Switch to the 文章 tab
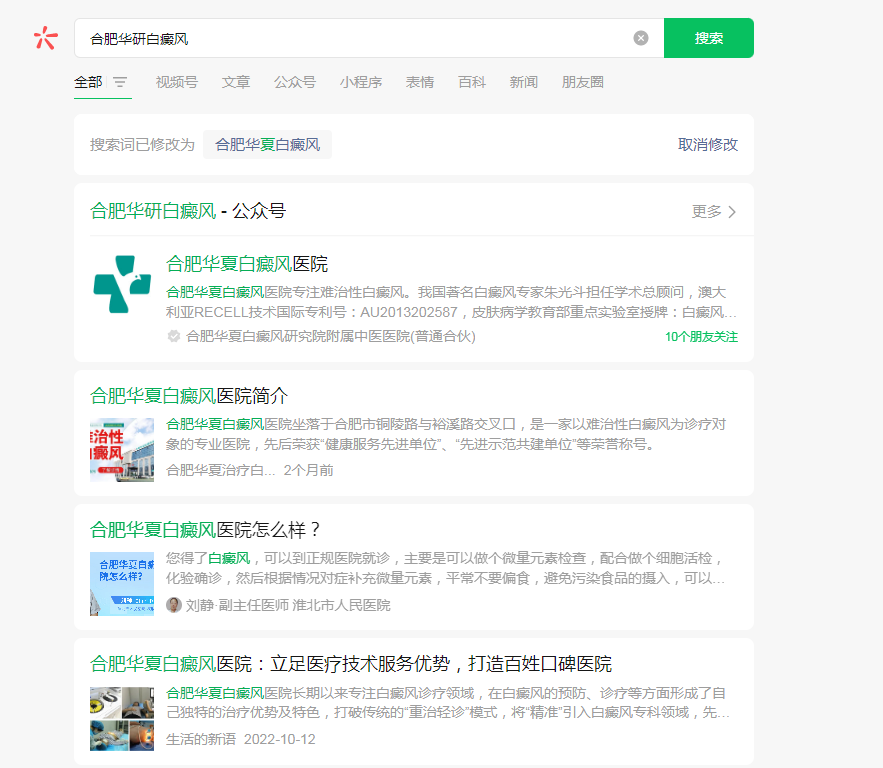 point(236,82)
